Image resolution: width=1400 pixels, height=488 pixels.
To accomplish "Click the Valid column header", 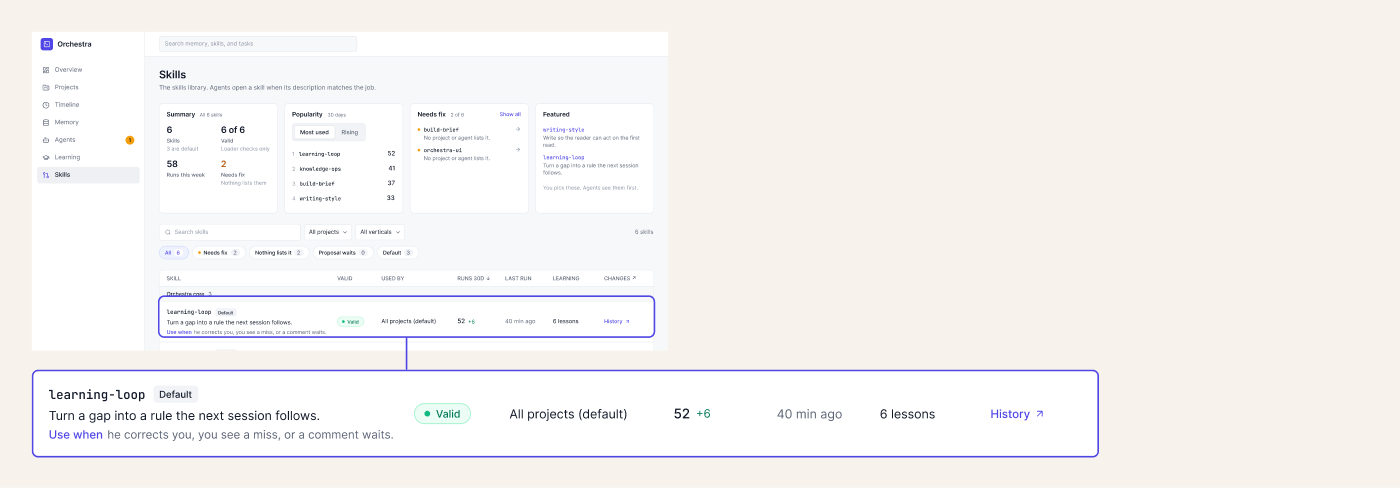I will click(345, 278).
